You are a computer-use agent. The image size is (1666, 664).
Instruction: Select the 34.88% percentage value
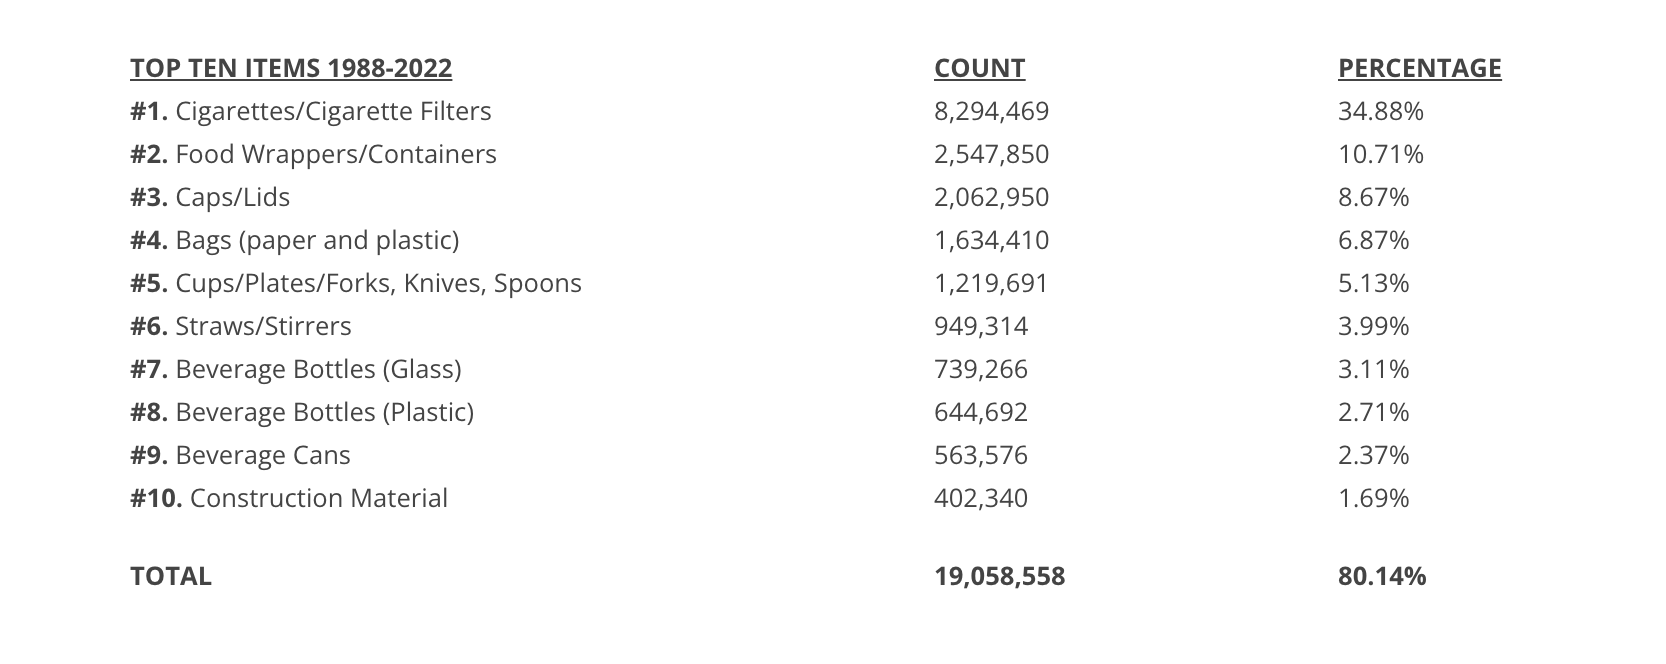(1381, 111)
